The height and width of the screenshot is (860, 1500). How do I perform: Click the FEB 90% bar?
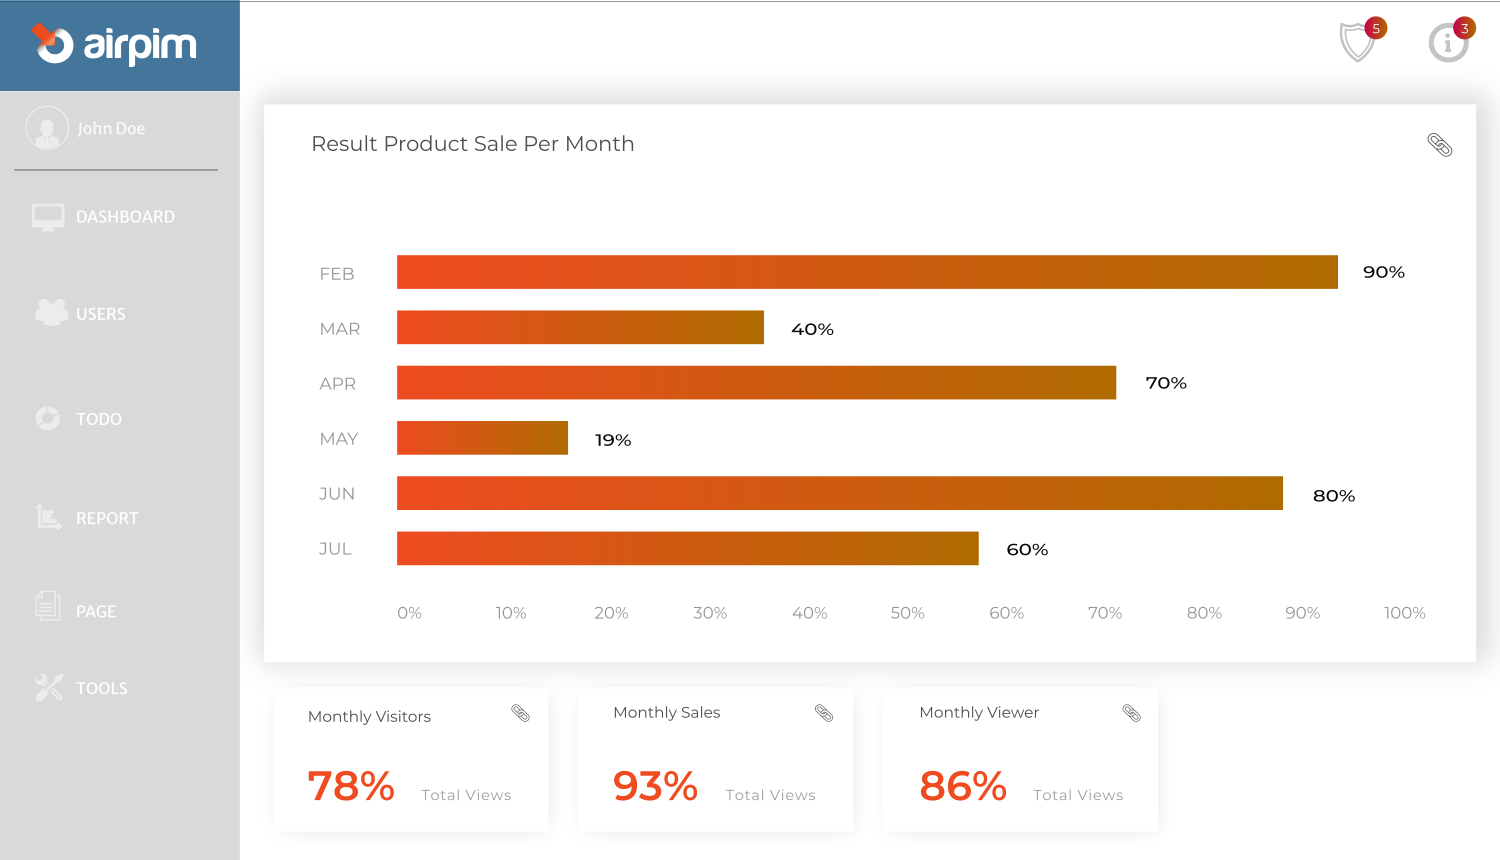tap(866, 272)
